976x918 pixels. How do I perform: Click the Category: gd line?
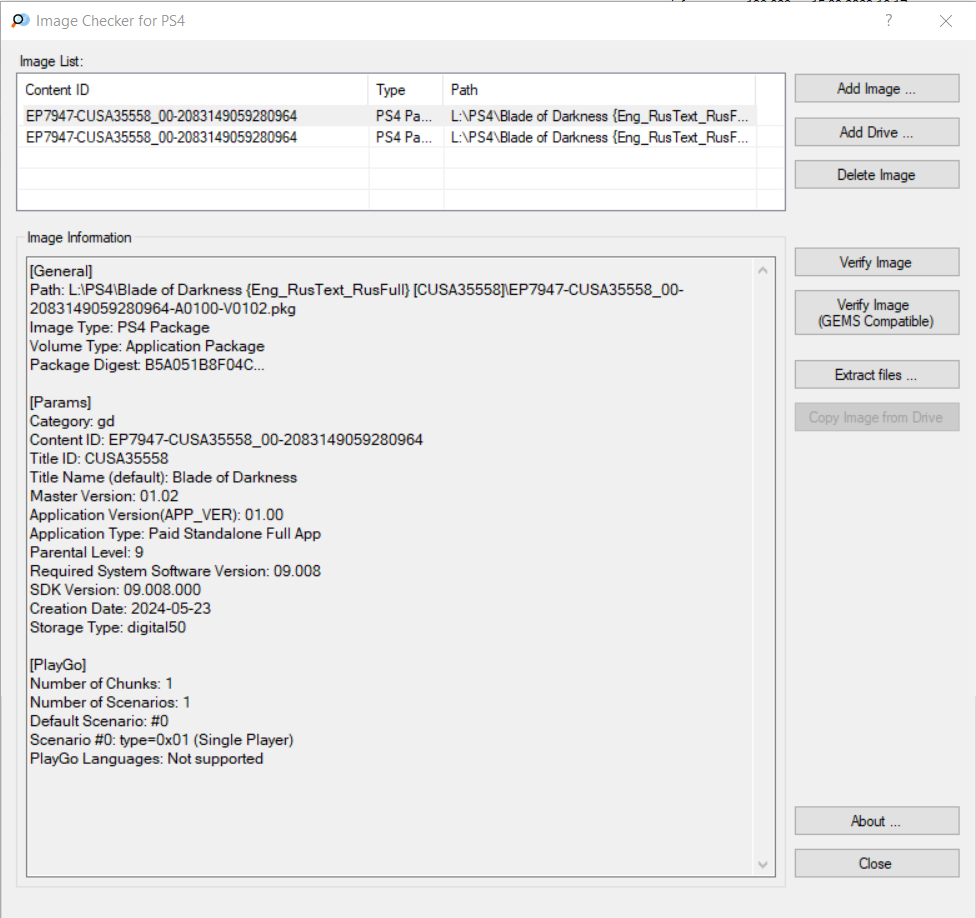coord(72,421)
